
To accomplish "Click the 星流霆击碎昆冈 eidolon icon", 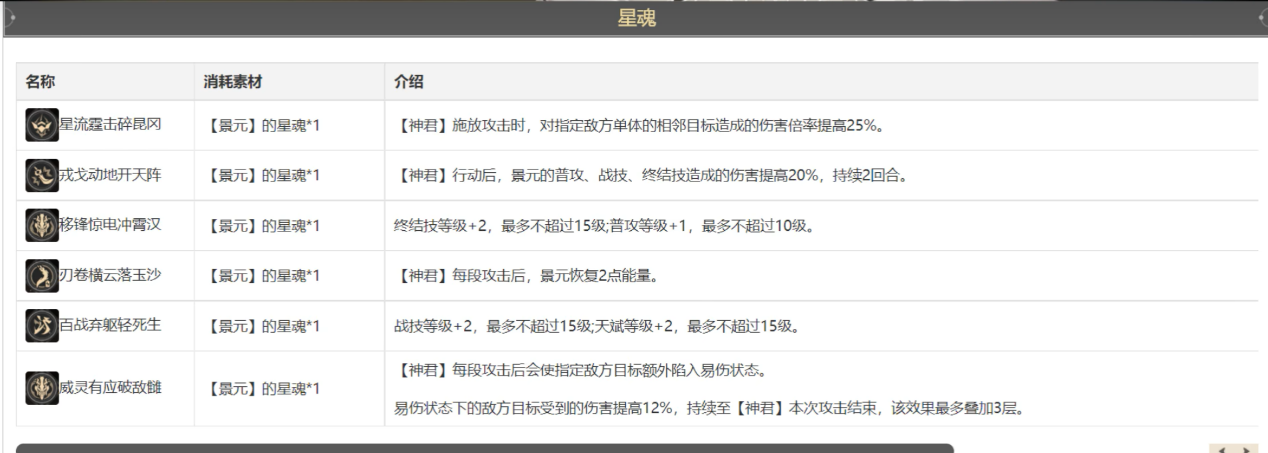I will (41, 125).
